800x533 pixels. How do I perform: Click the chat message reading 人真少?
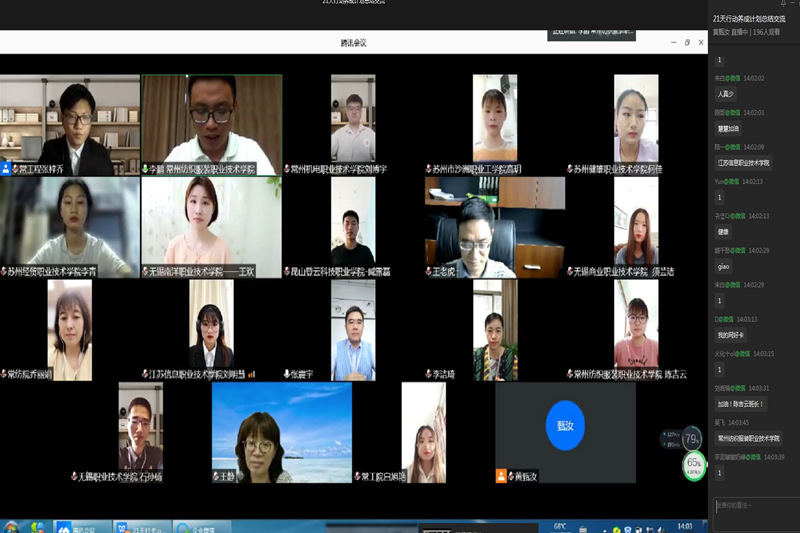(x=726, y=94)
